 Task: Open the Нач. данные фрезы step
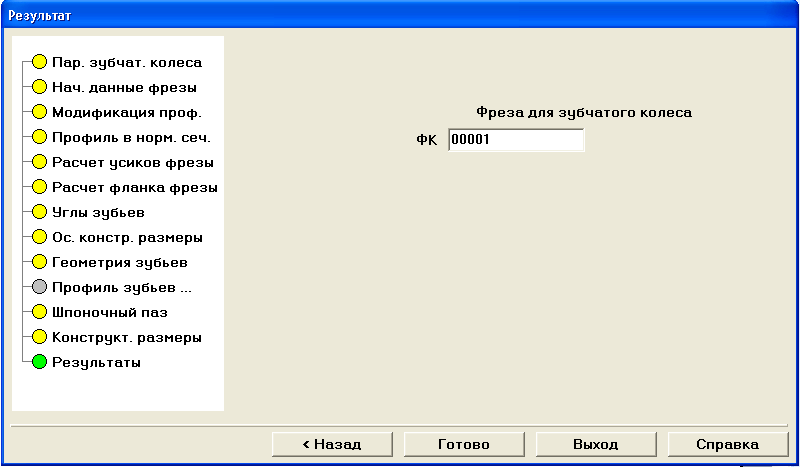[124, 88]
